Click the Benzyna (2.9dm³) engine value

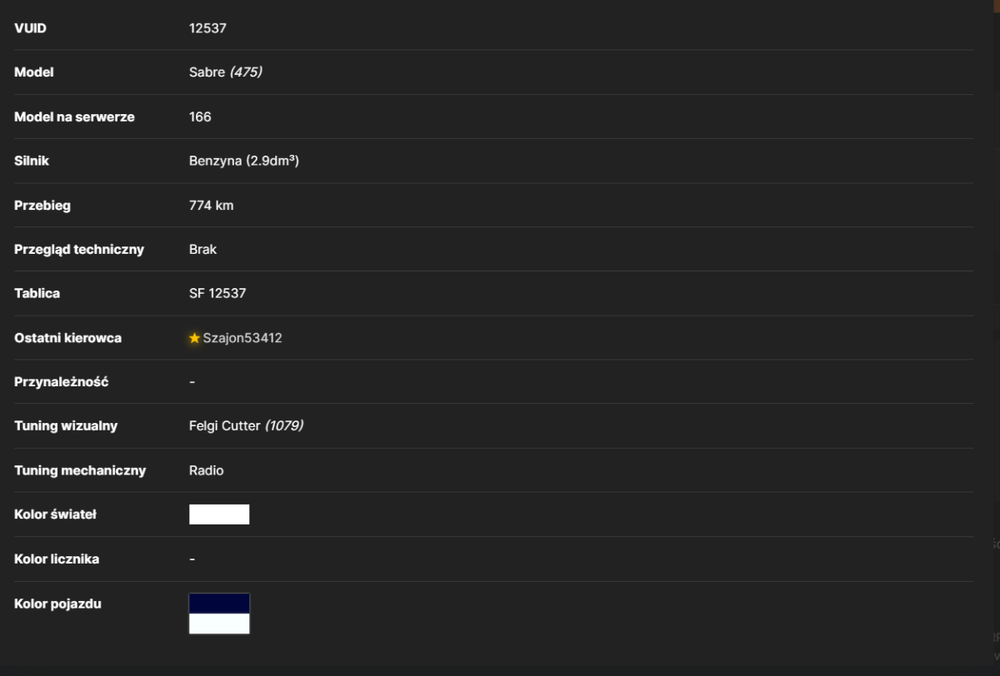click(244, 161)
